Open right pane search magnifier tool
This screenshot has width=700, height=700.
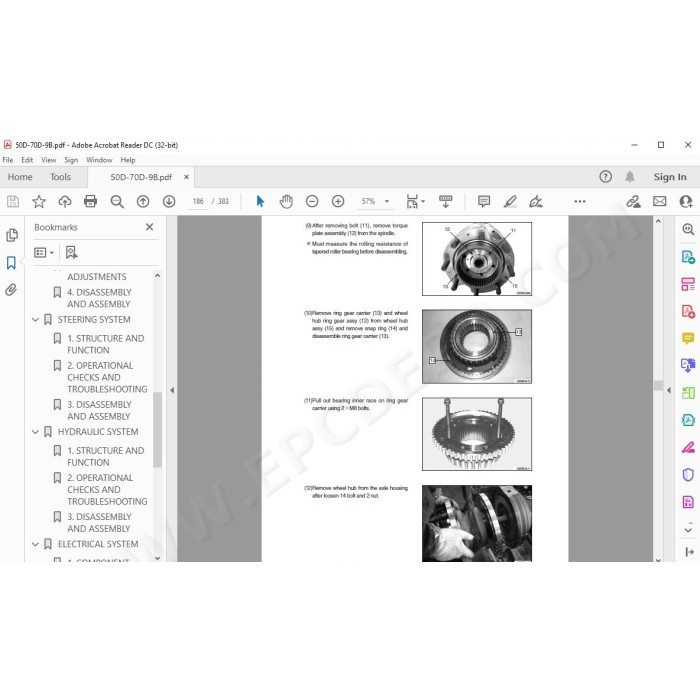tap(688, 229)
